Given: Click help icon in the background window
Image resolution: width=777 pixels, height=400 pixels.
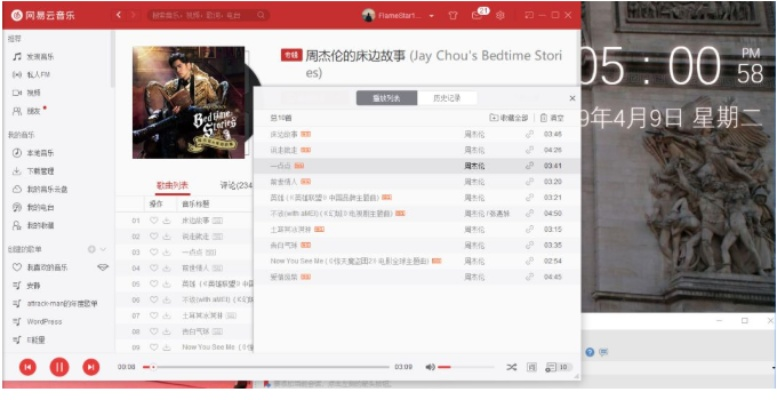Looking at the screenshot, I should click(x=589, y=352).
